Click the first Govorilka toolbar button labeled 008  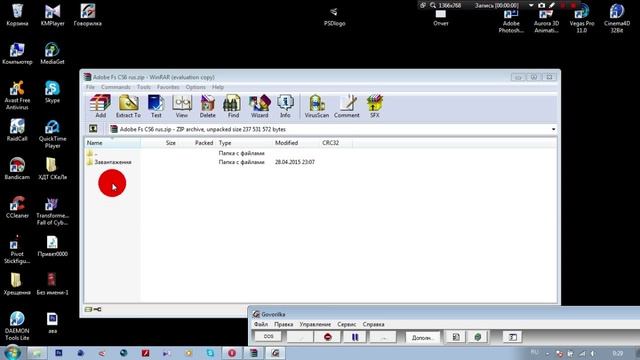point(268,337)
